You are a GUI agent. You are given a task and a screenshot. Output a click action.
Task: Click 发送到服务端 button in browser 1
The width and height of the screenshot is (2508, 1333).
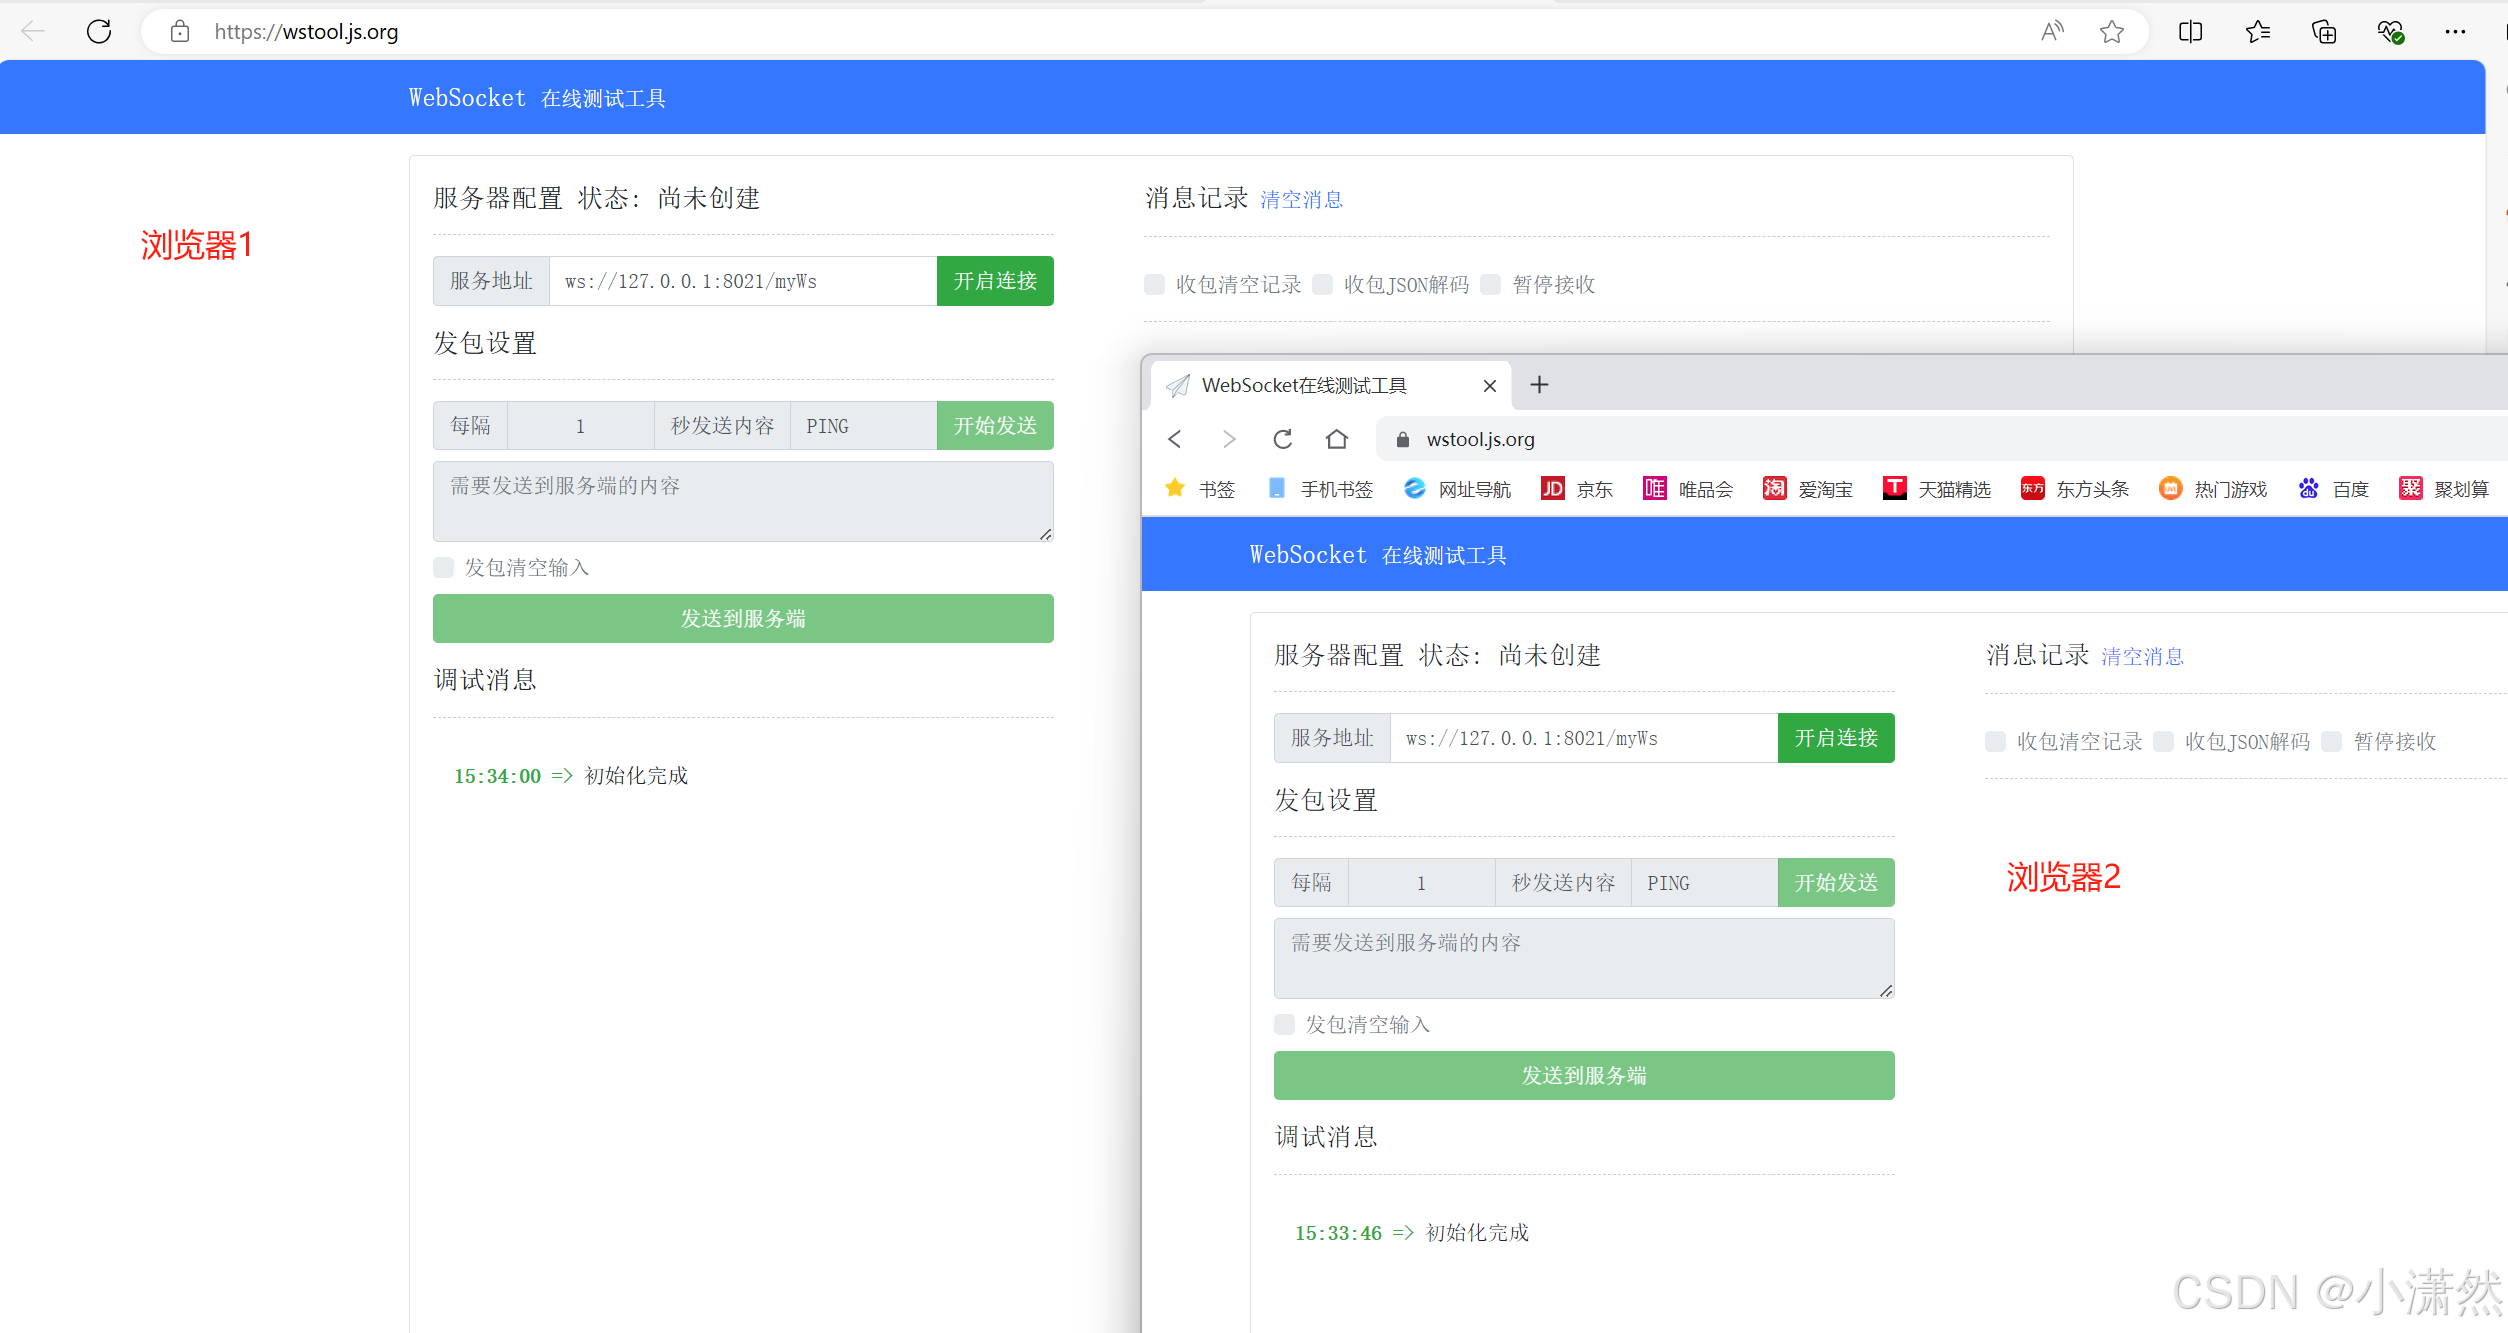(743, 619)
